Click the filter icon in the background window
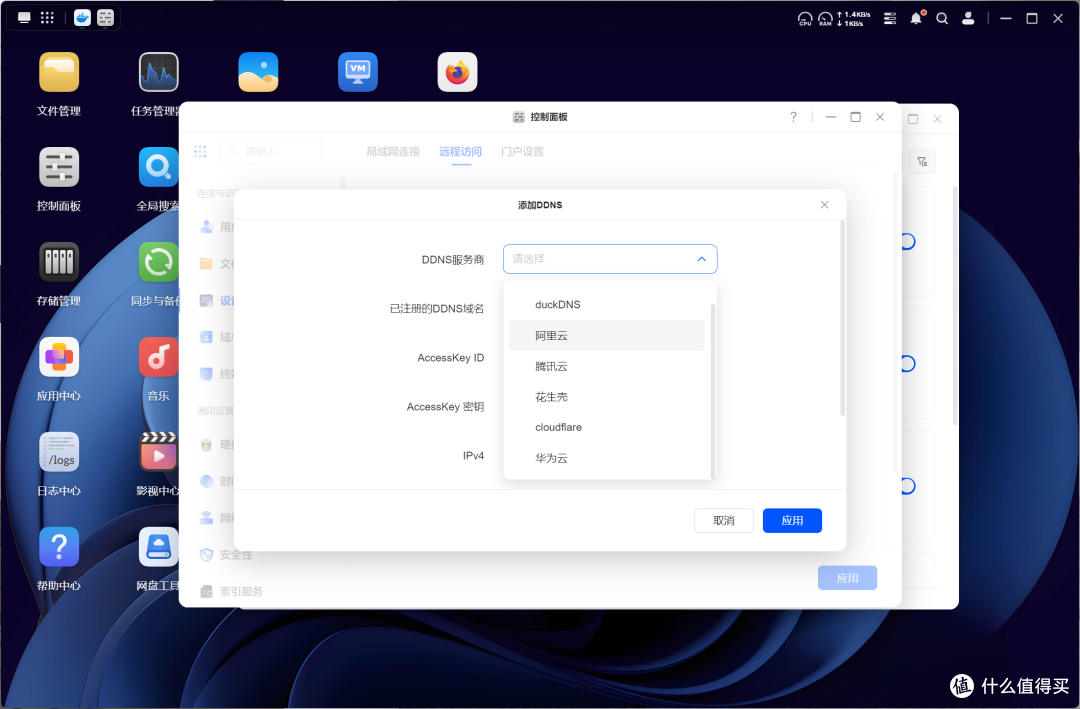The height and width of the screenshot is (709, 1080). [922, 162]
